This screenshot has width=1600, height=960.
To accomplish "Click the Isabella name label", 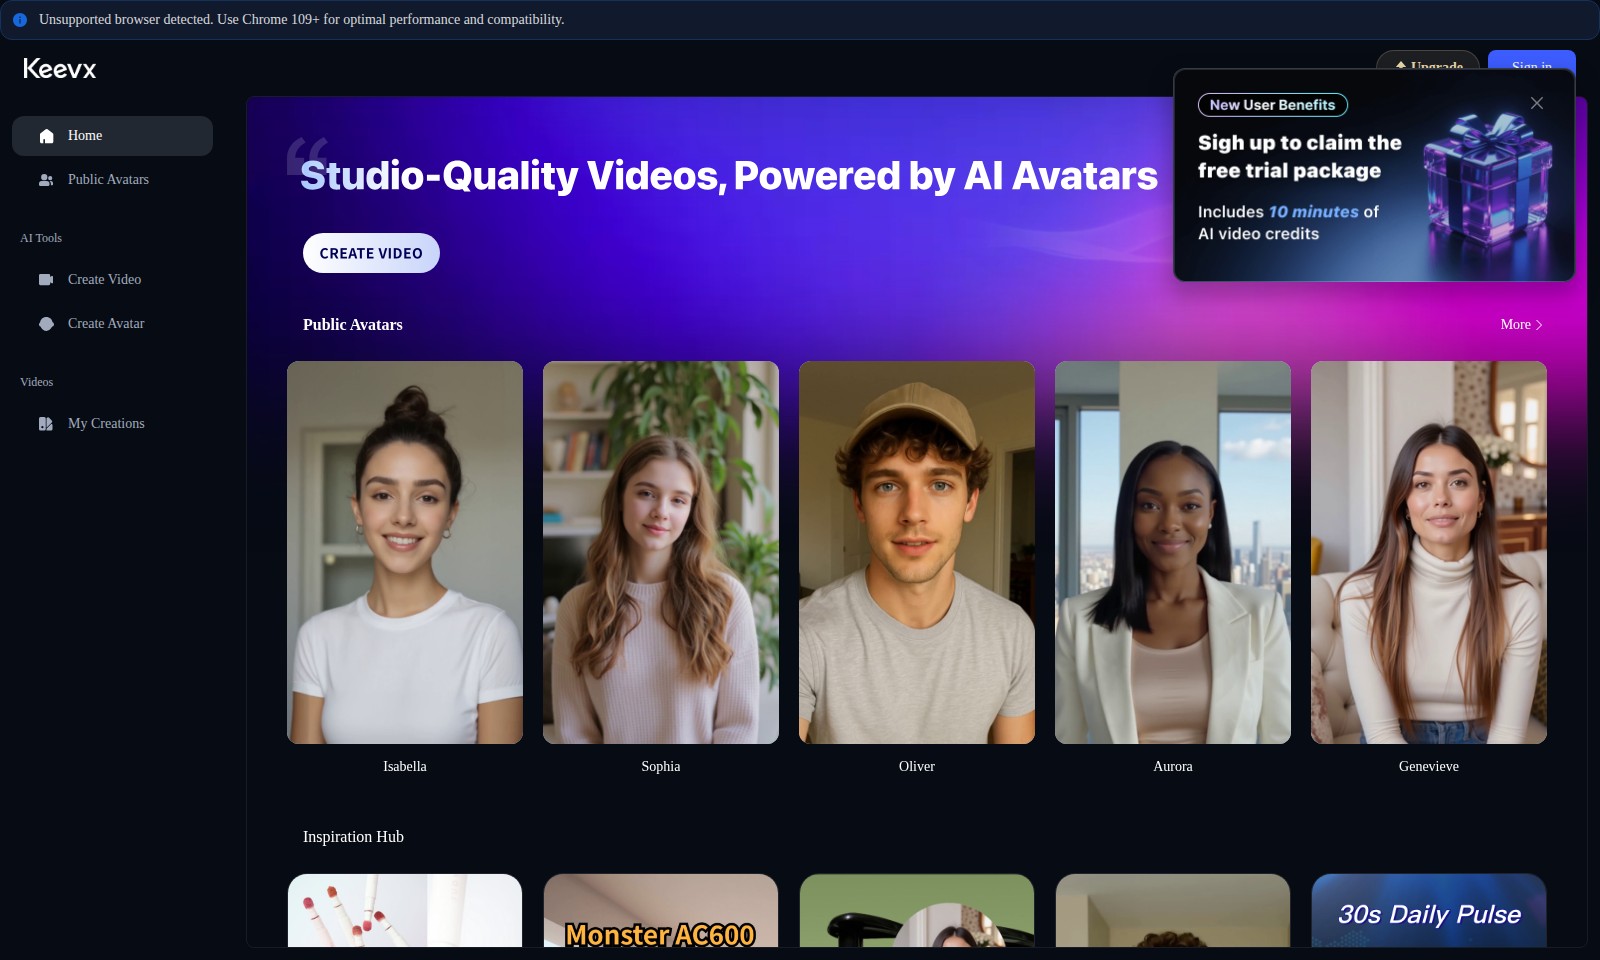I will pos(405,767).
